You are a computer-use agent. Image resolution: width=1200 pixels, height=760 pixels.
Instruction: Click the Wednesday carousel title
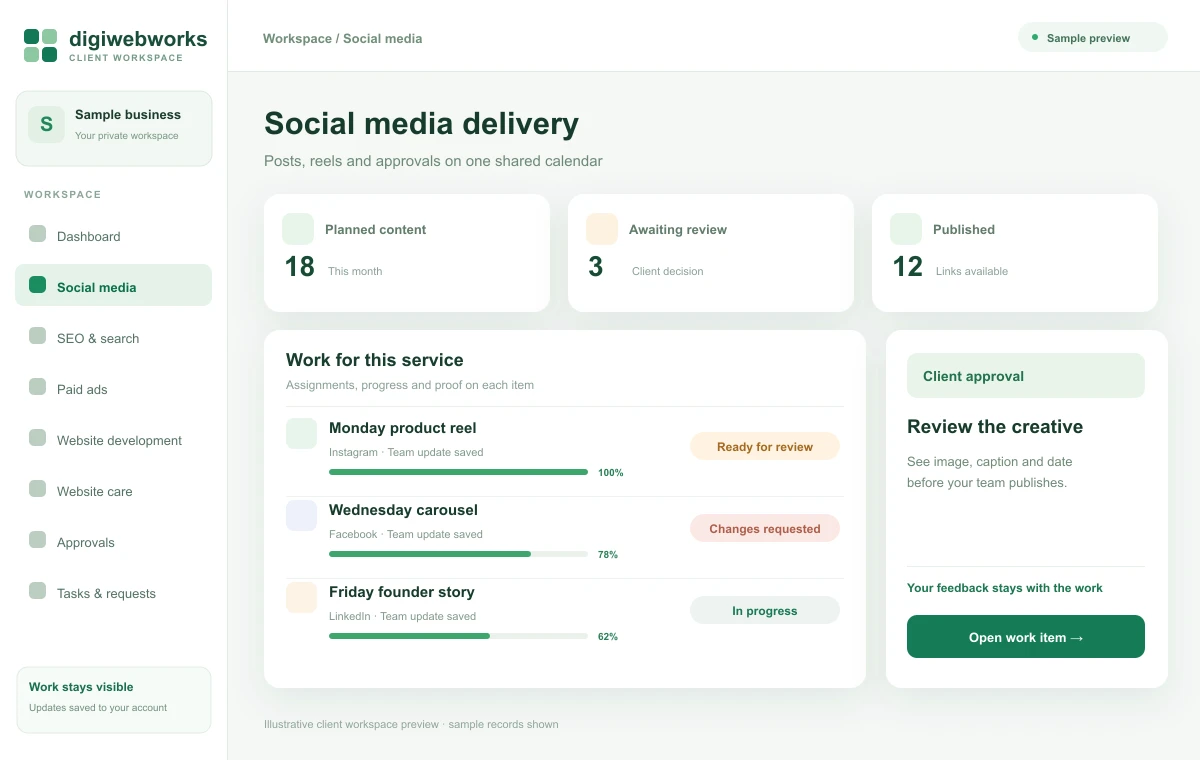tap(404, 510)
